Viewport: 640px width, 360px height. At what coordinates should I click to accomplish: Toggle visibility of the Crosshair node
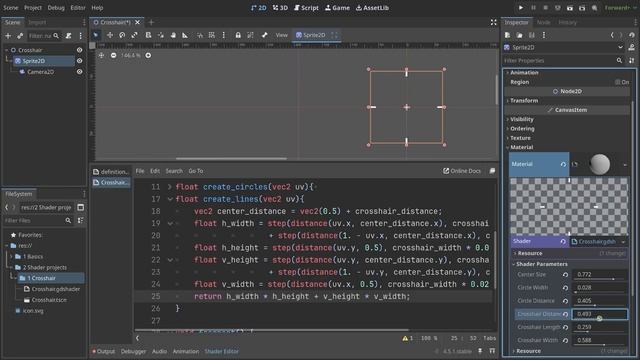point(80,50)
